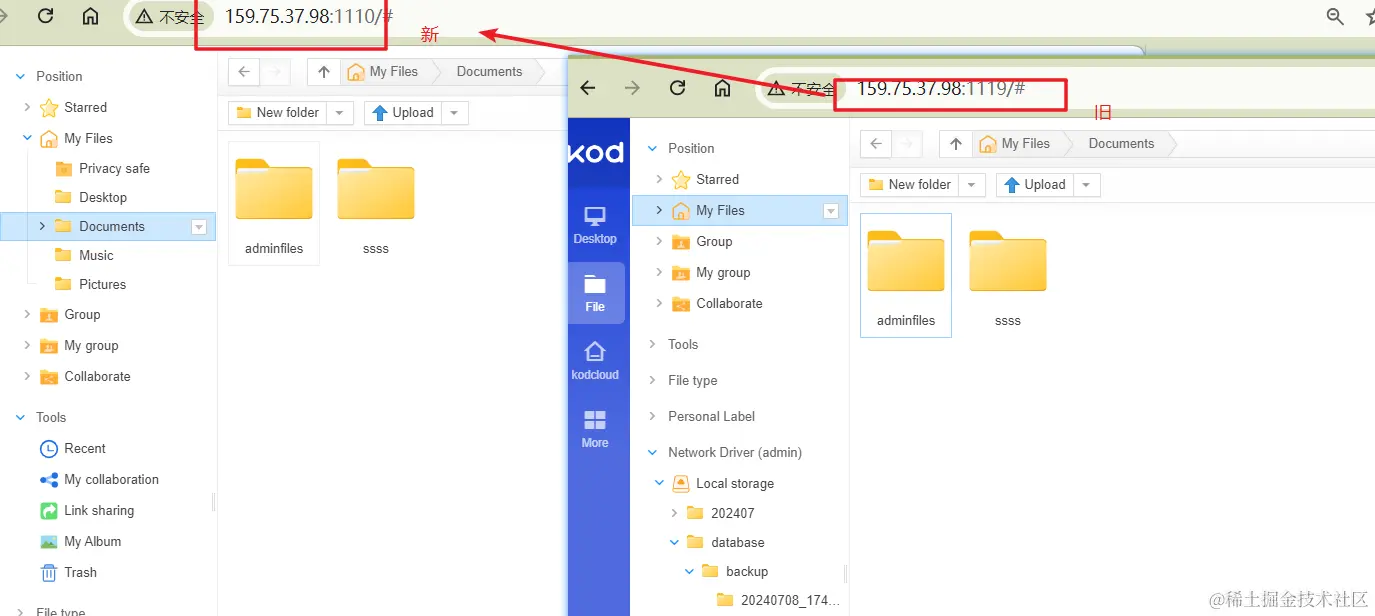Click New folder in the front window
The height and width of the screenshot is (616, 1375).
point(910,185)
